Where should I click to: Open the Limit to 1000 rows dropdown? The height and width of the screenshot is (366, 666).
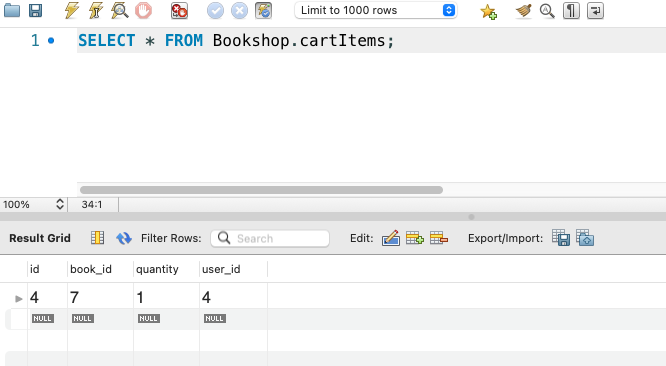pos(375,10)
